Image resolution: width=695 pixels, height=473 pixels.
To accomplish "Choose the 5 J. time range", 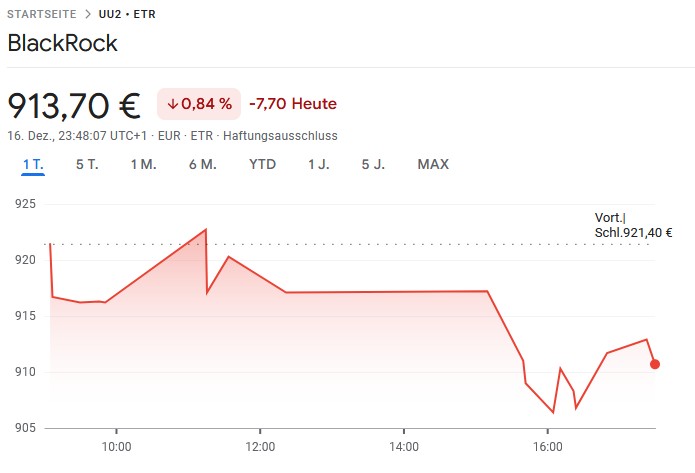I will [x=373, y=164].
